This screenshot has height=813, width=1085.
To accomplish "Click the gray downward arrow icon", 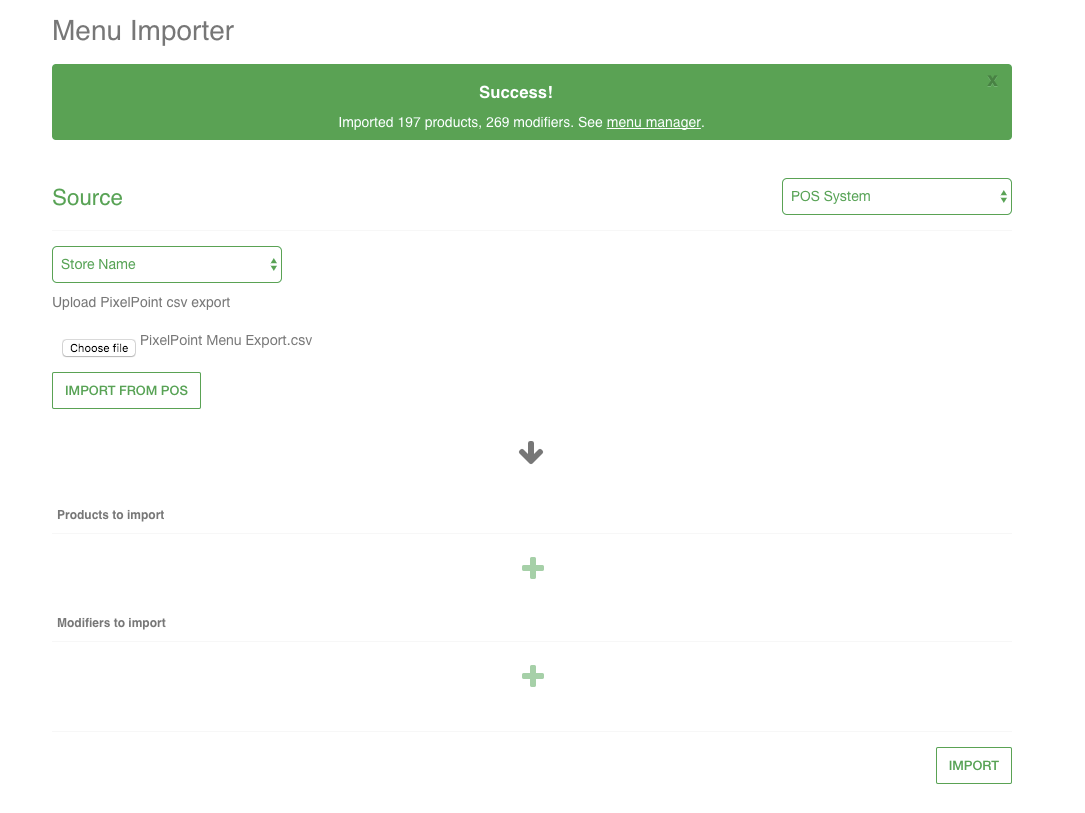I will click(x=531, y=453).
